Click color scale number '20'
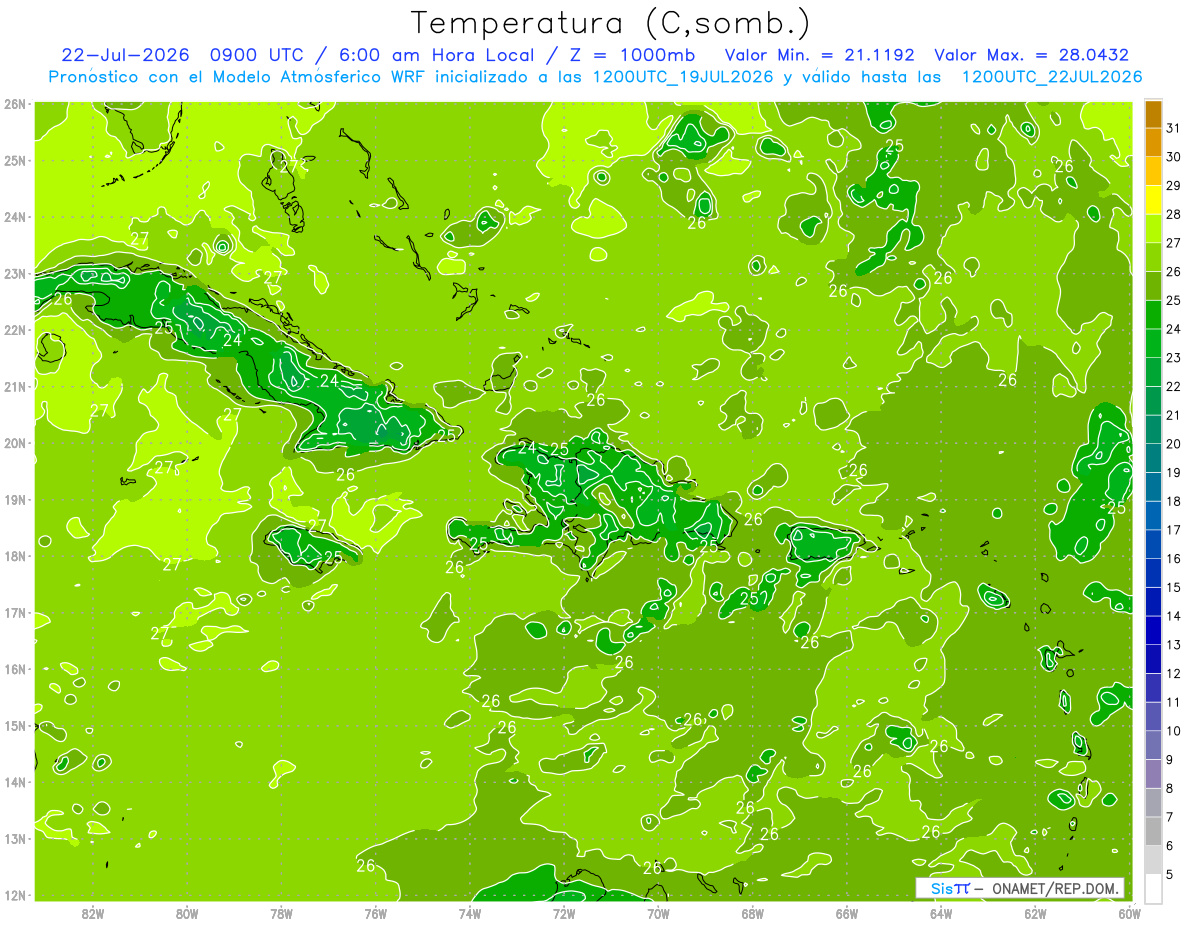Screen dimensions: 1200x927 tap(1174, 444)
